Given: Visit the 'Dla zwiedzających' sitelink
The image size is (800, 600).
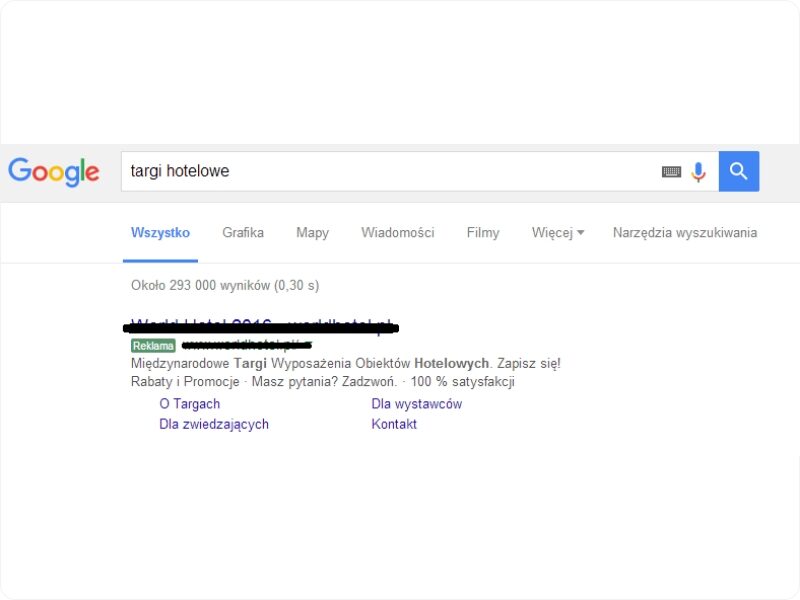Looking at the screenshot, I should [x=214, y=424].
